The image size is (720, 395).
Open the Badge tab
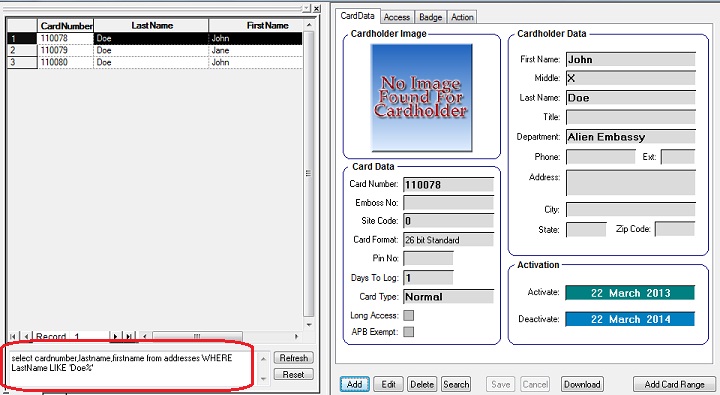click(430, 17)
